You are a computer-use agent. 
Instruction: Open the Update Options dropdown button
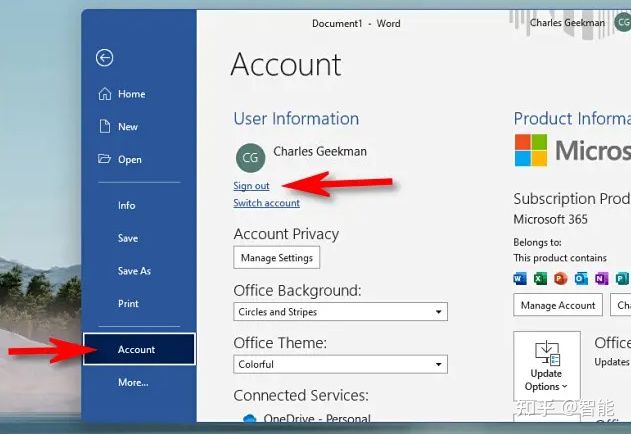pos(546,366)
